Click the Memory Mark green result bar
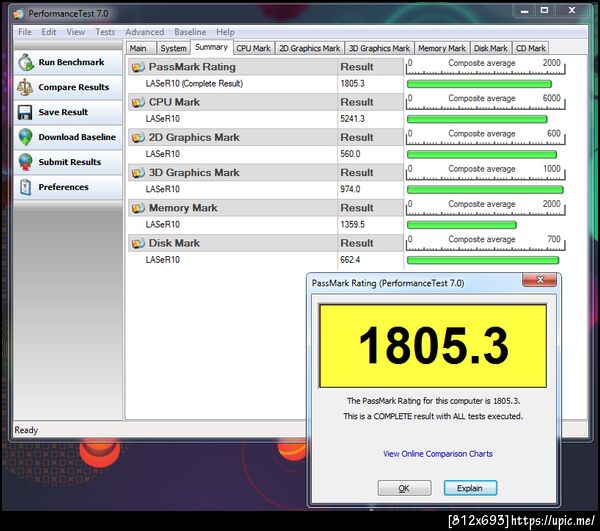Image resolution: width=600 pixels, height=531 pixels. [462, 225]
